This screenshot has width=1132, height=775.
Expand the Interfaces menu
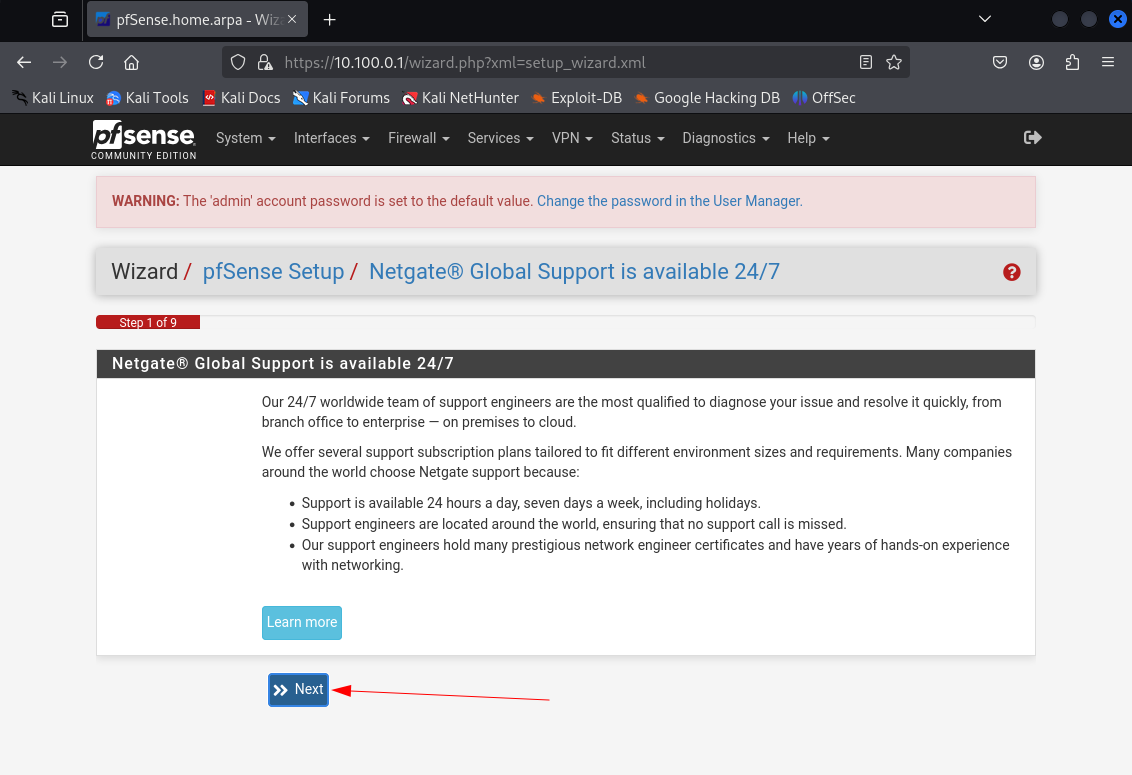click(331, 138)
